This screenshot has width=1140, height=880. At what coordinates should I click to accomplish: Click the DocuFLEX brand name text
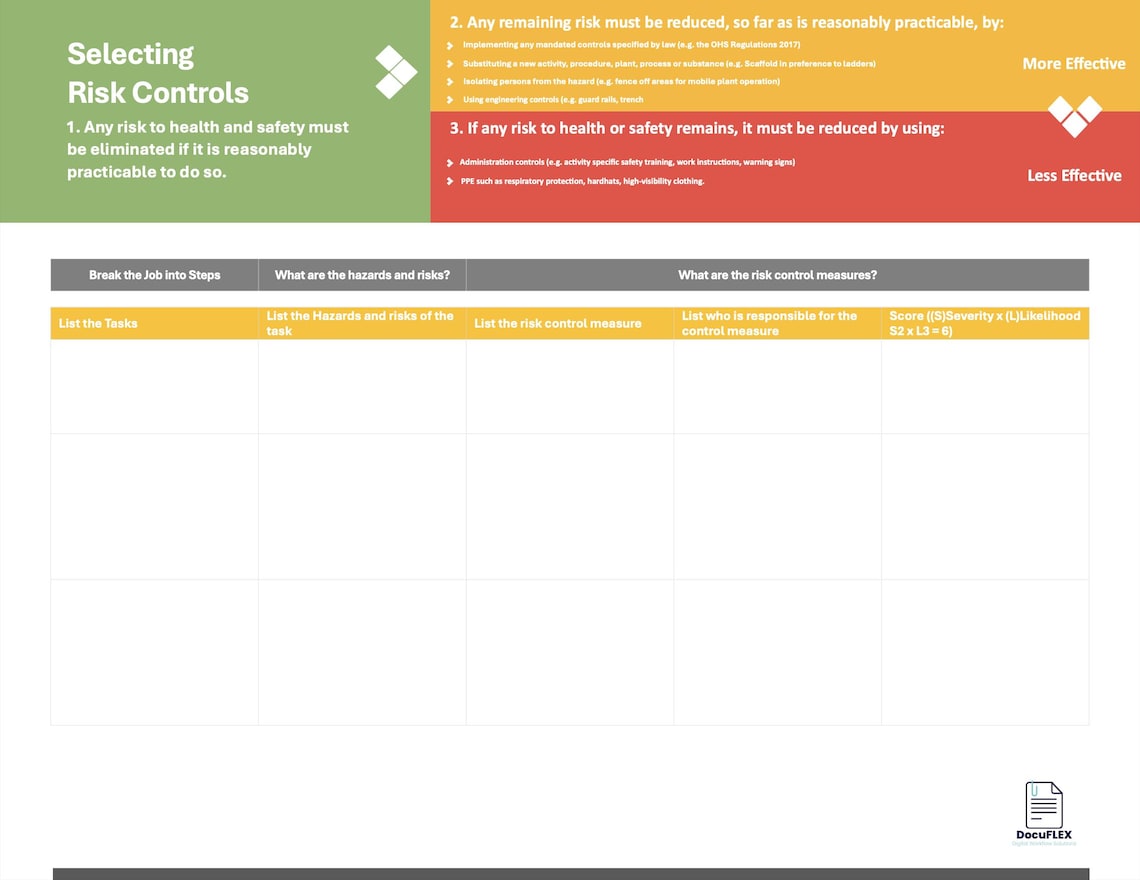coord(1044,832)
